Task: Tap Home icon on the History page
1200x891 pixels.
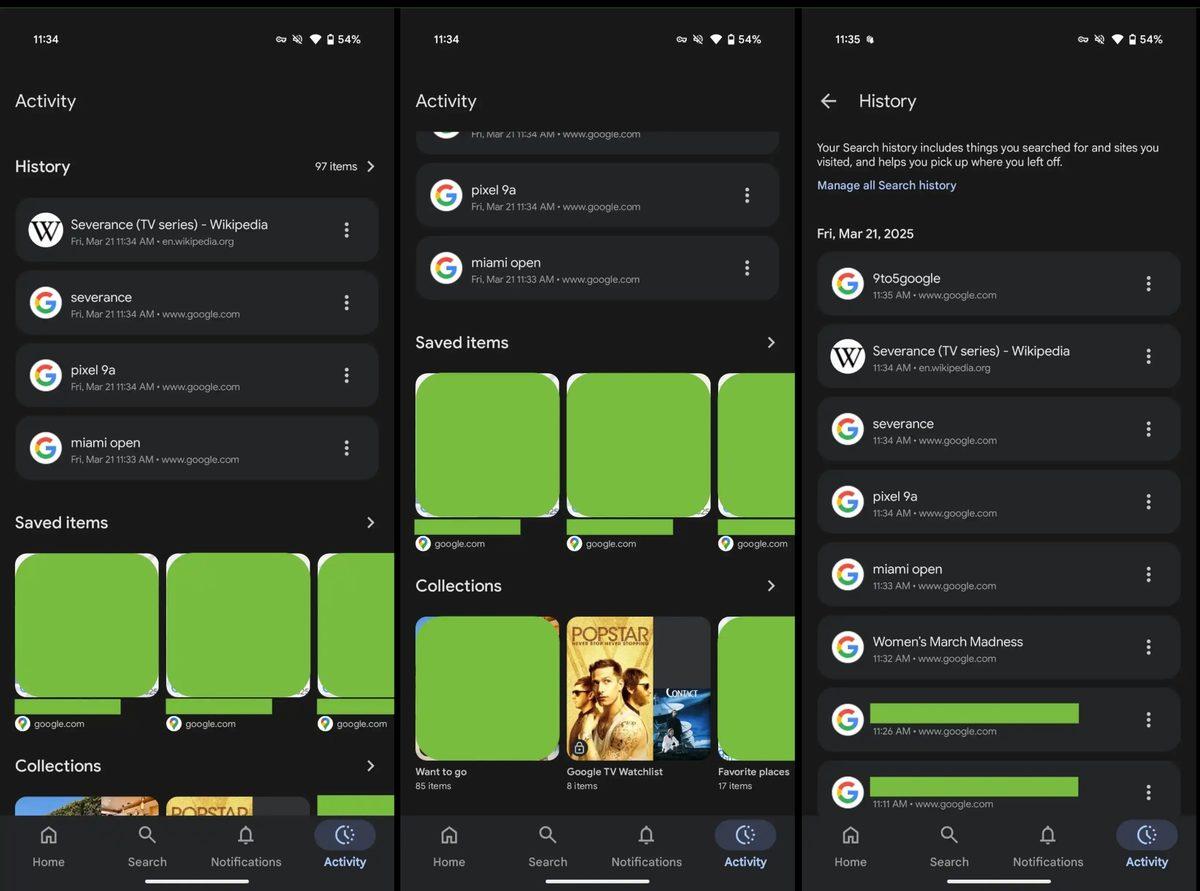Action: click(850, 845)
